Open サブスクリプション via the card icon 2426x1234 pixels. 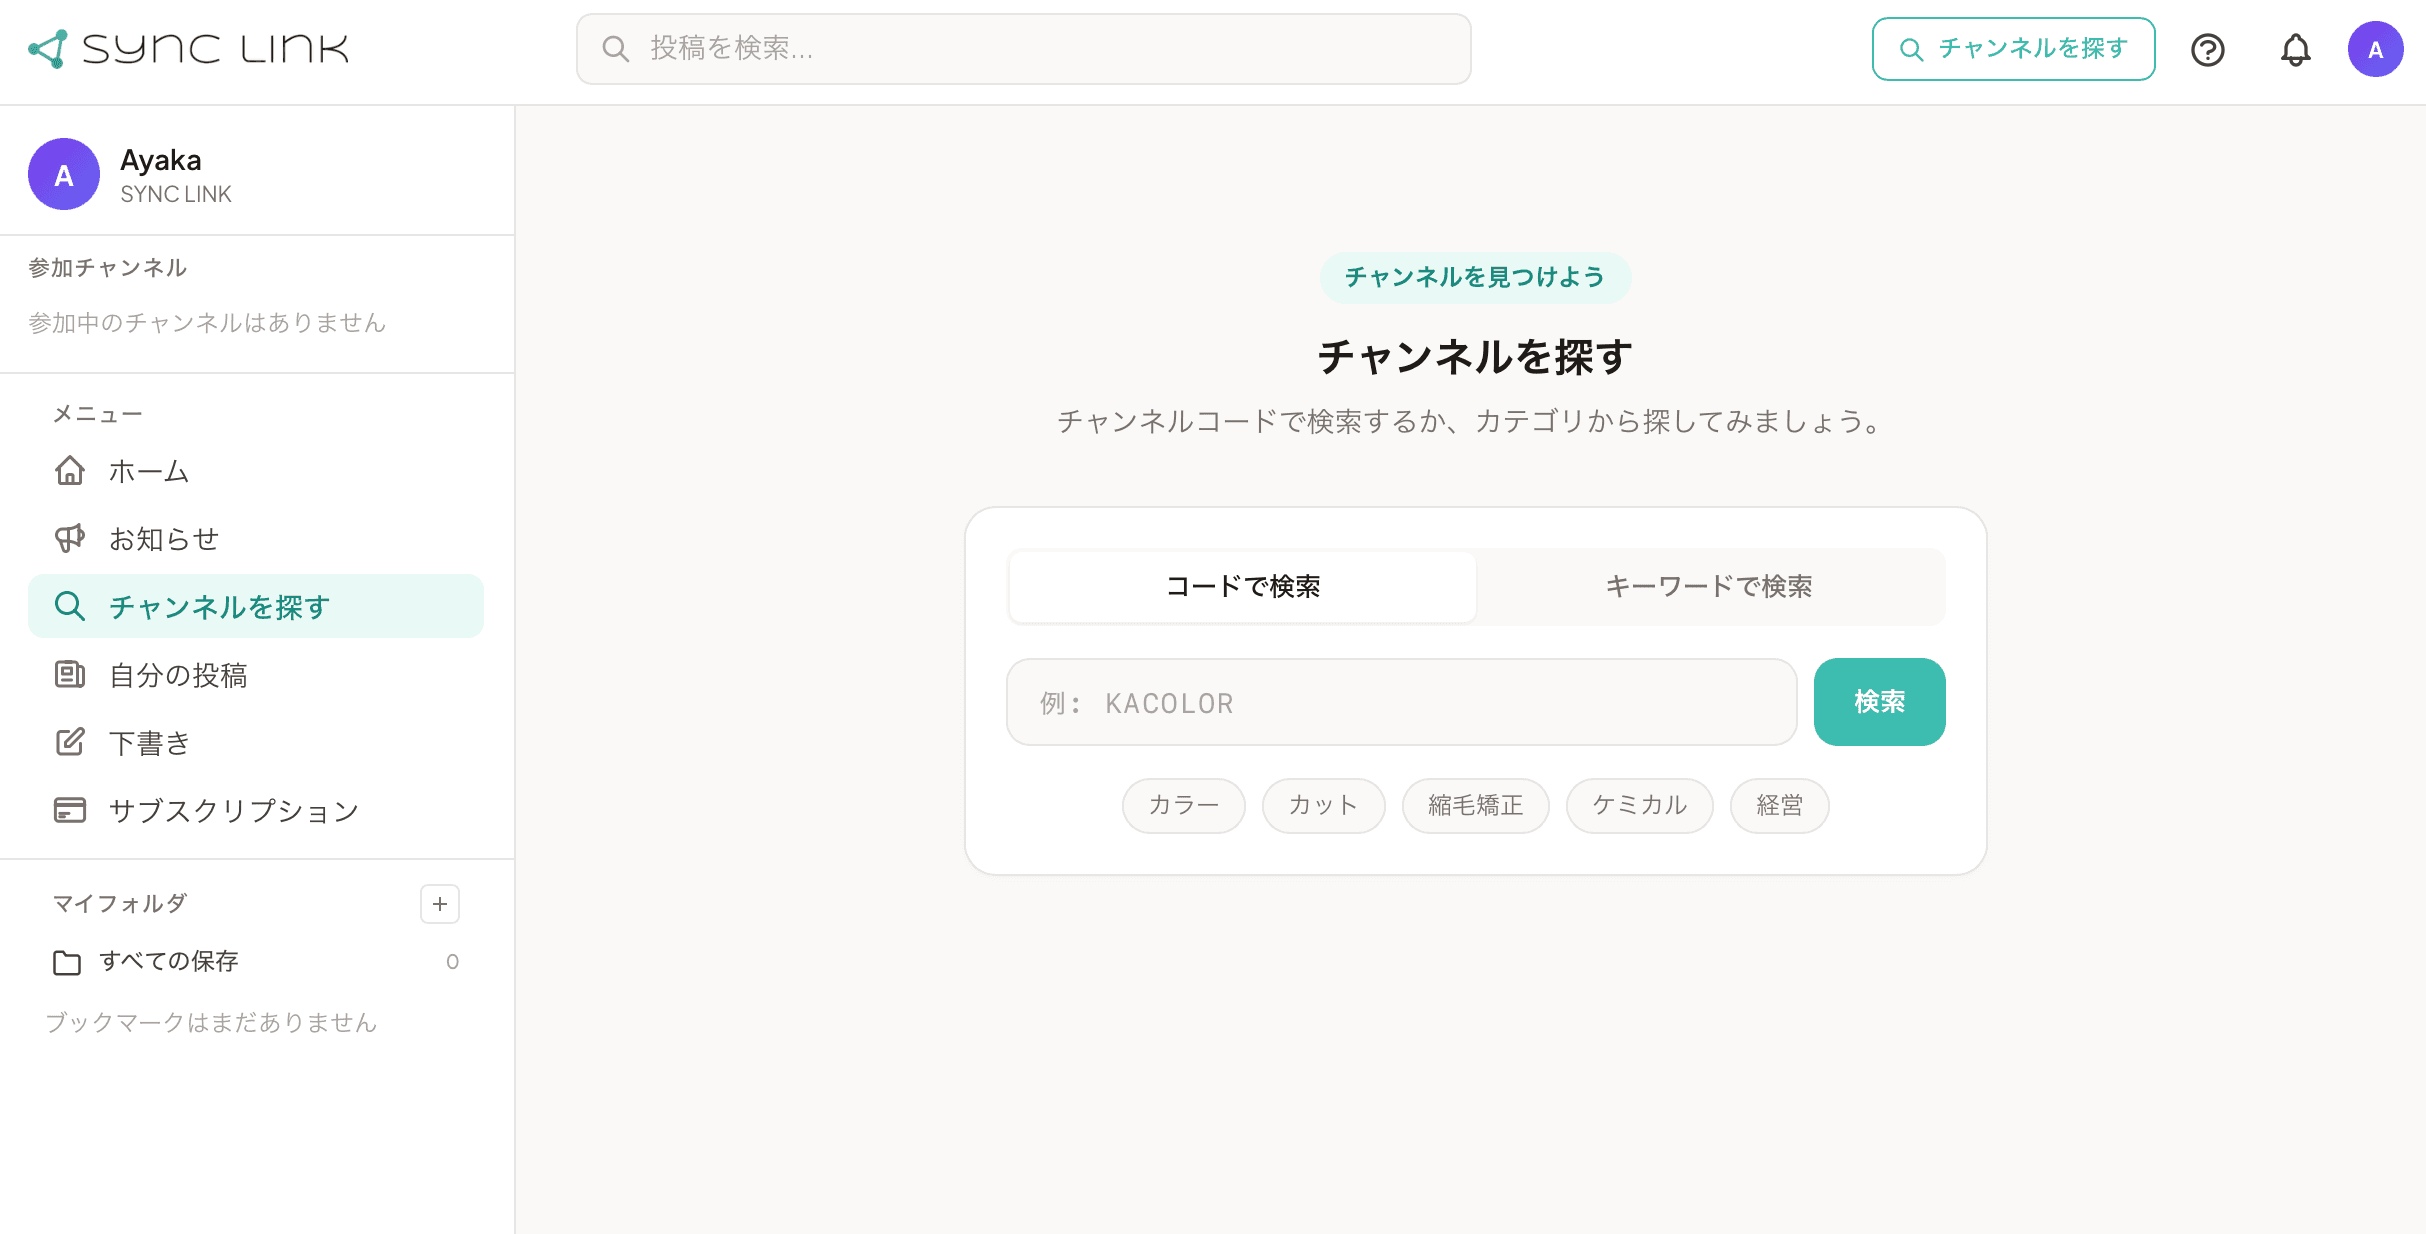pyautogui.click(x=68, y=810)
